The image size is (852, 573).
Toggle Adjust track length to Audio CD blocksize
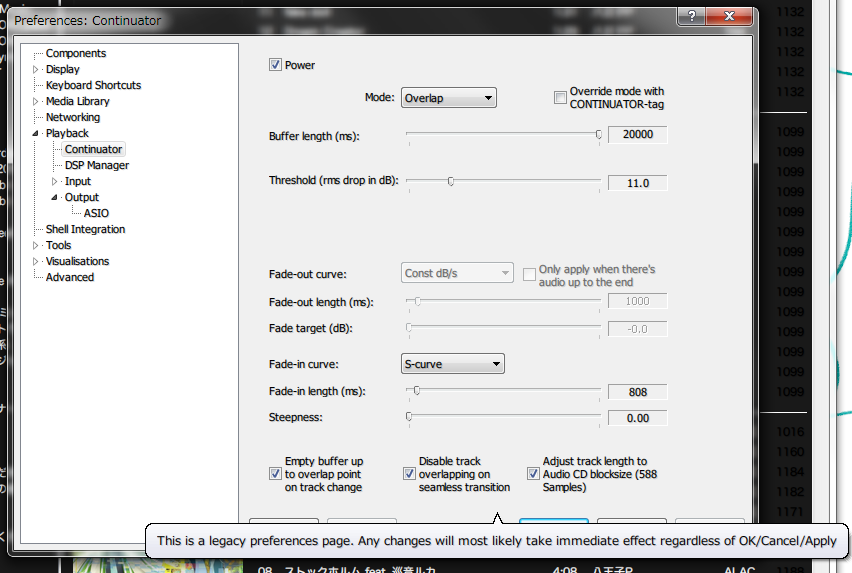click(533, 474)
